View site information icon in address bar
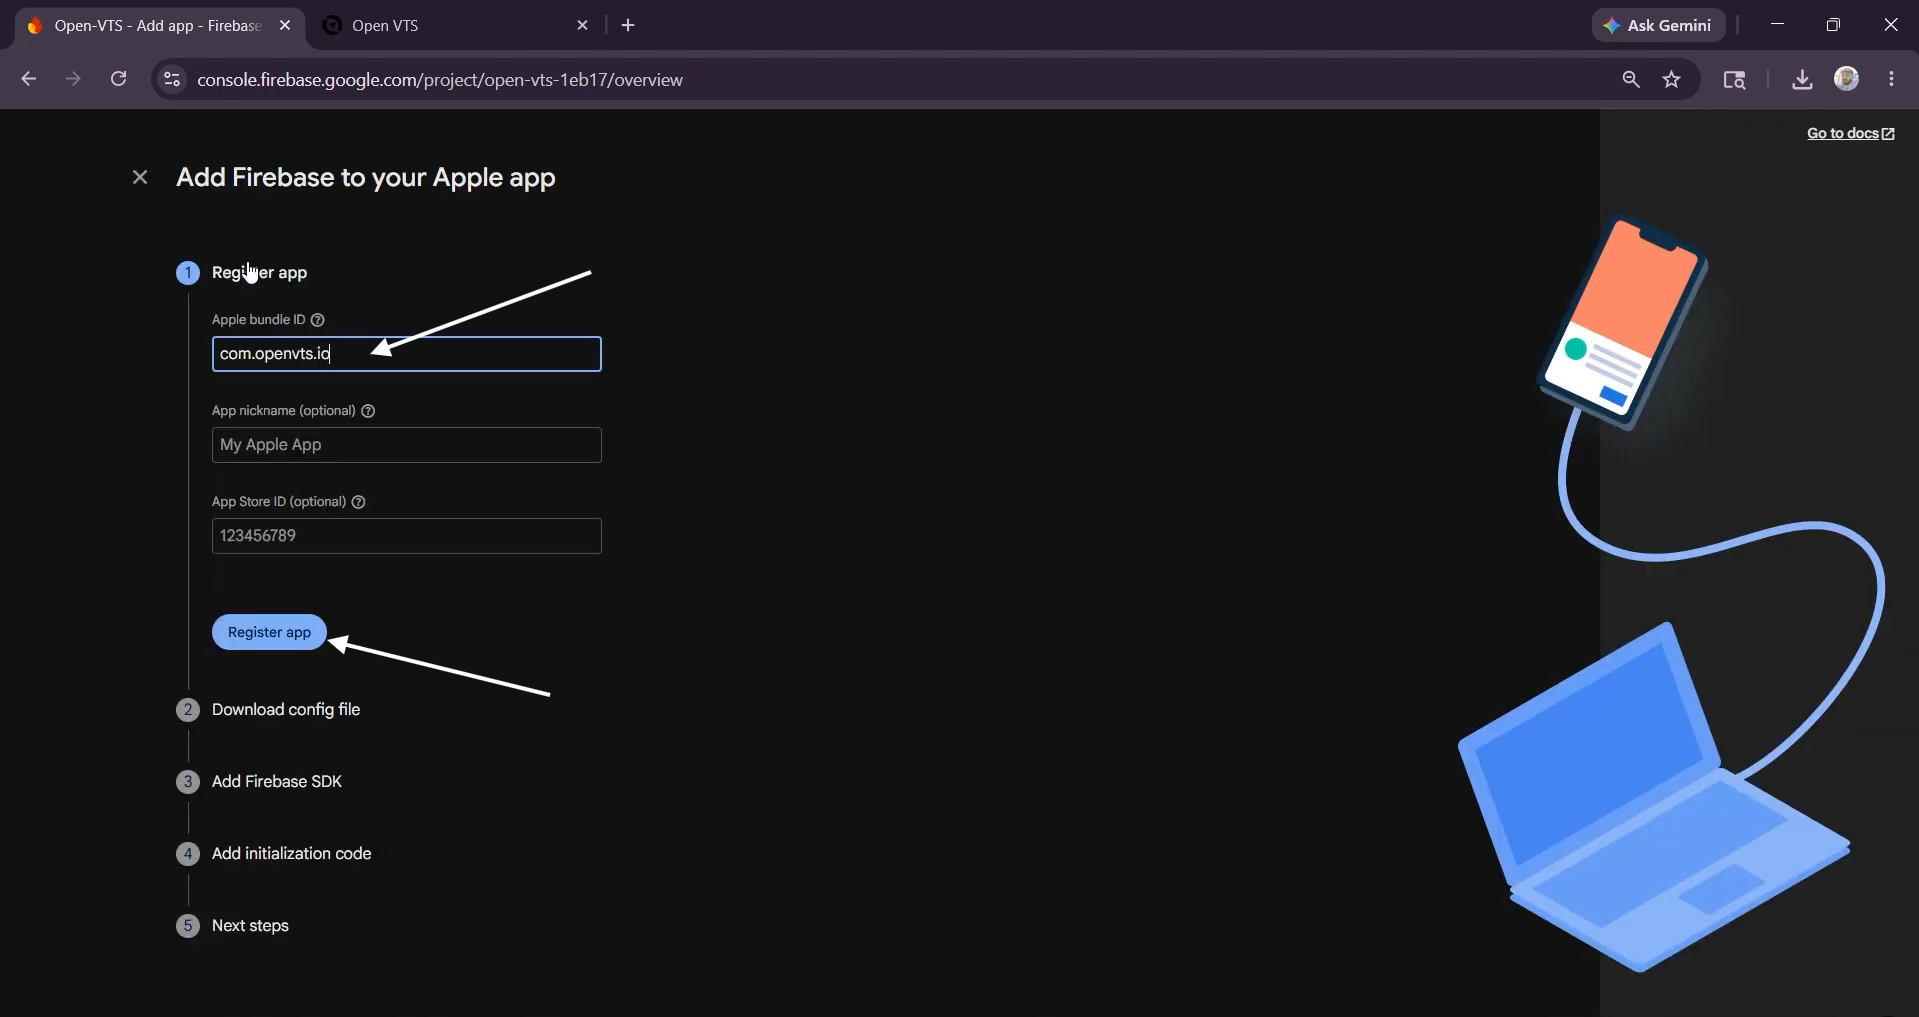 [x=172, y=79]
